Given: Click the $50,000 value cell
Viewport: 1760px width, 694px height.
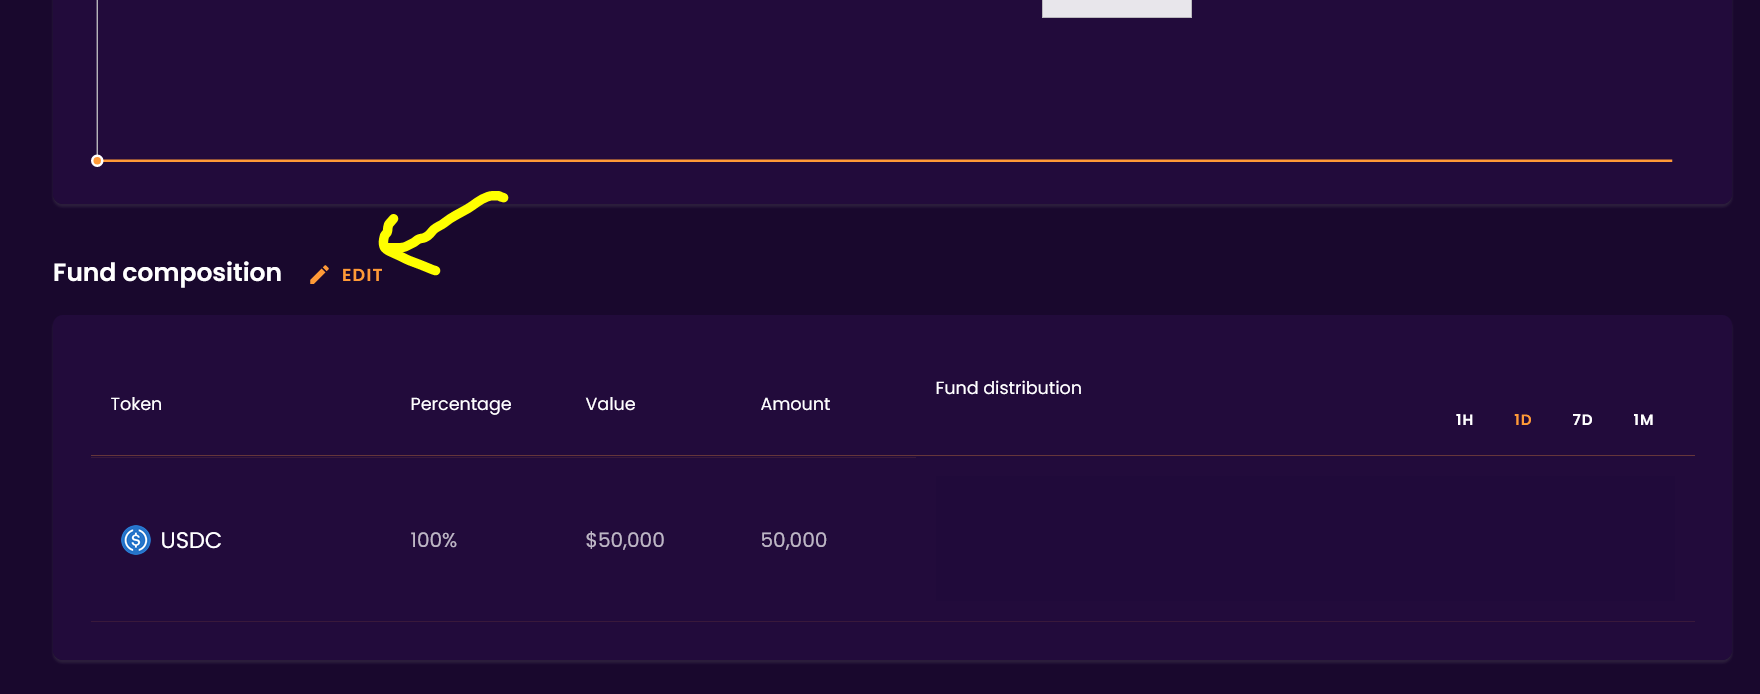Looking at the screenshot, I should click(625, 540).
